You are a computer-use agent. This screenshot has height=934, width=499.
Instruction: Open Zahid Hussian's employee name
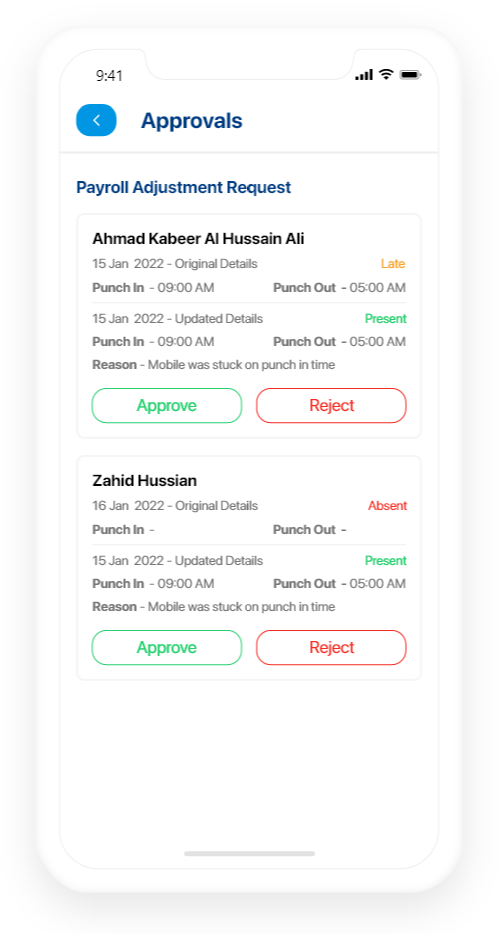[145, 481]
